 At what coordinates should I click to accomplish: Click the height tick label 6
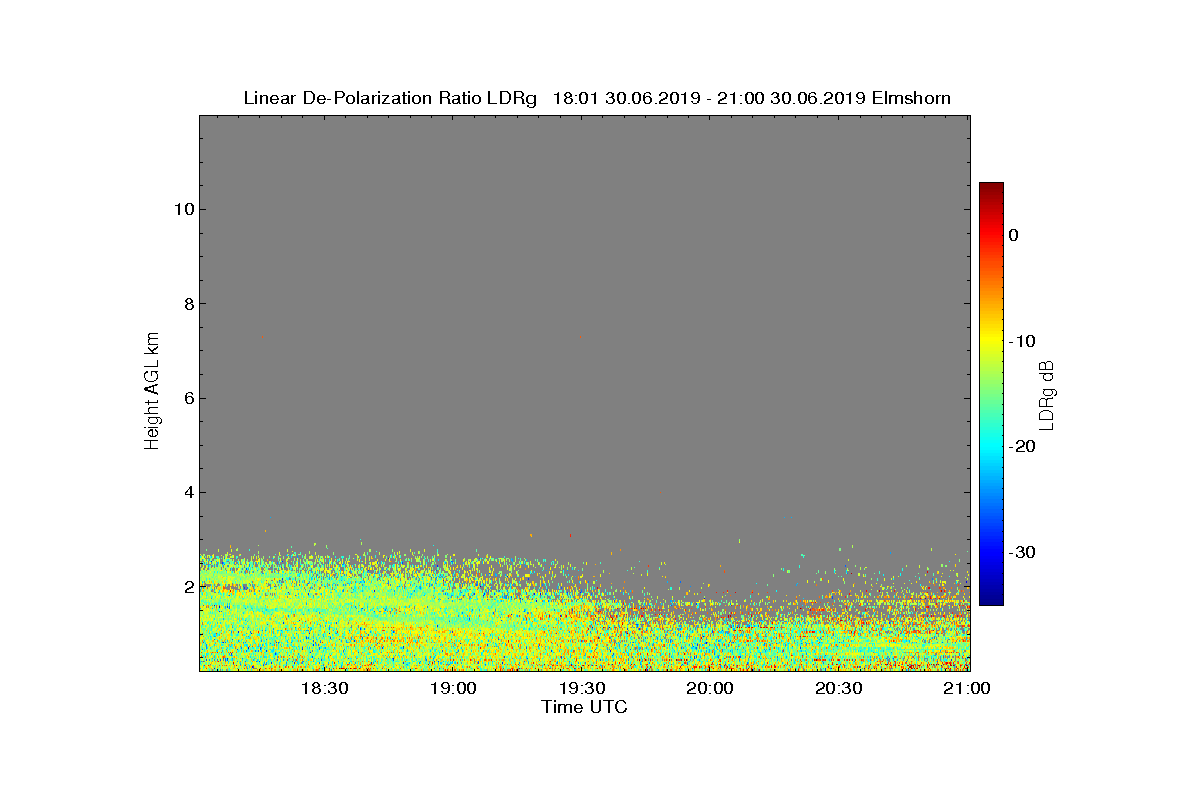tap(187, 398)
